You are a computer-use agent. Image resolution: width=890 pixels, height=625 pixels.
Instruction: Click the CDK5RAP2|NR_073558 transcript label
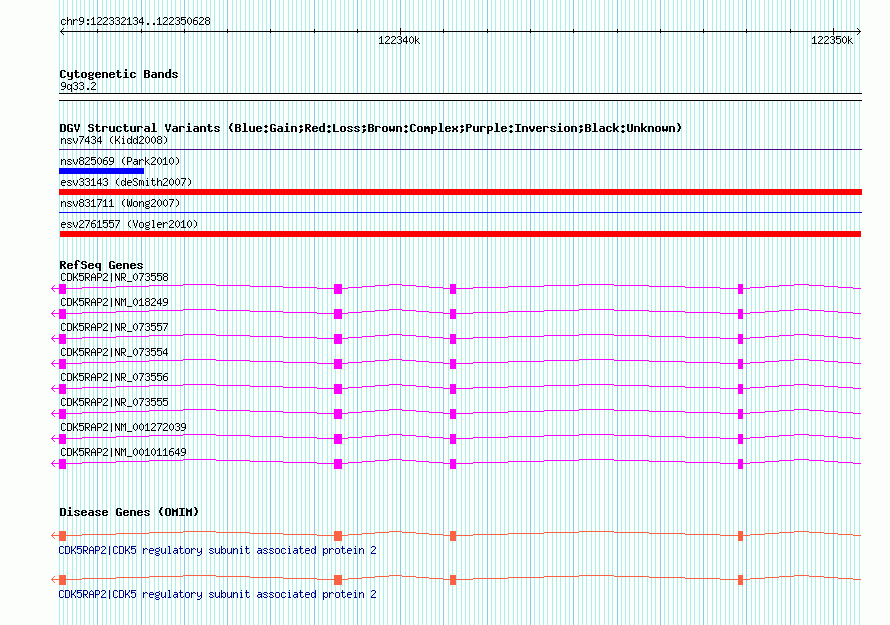click(x=114, y=278)
